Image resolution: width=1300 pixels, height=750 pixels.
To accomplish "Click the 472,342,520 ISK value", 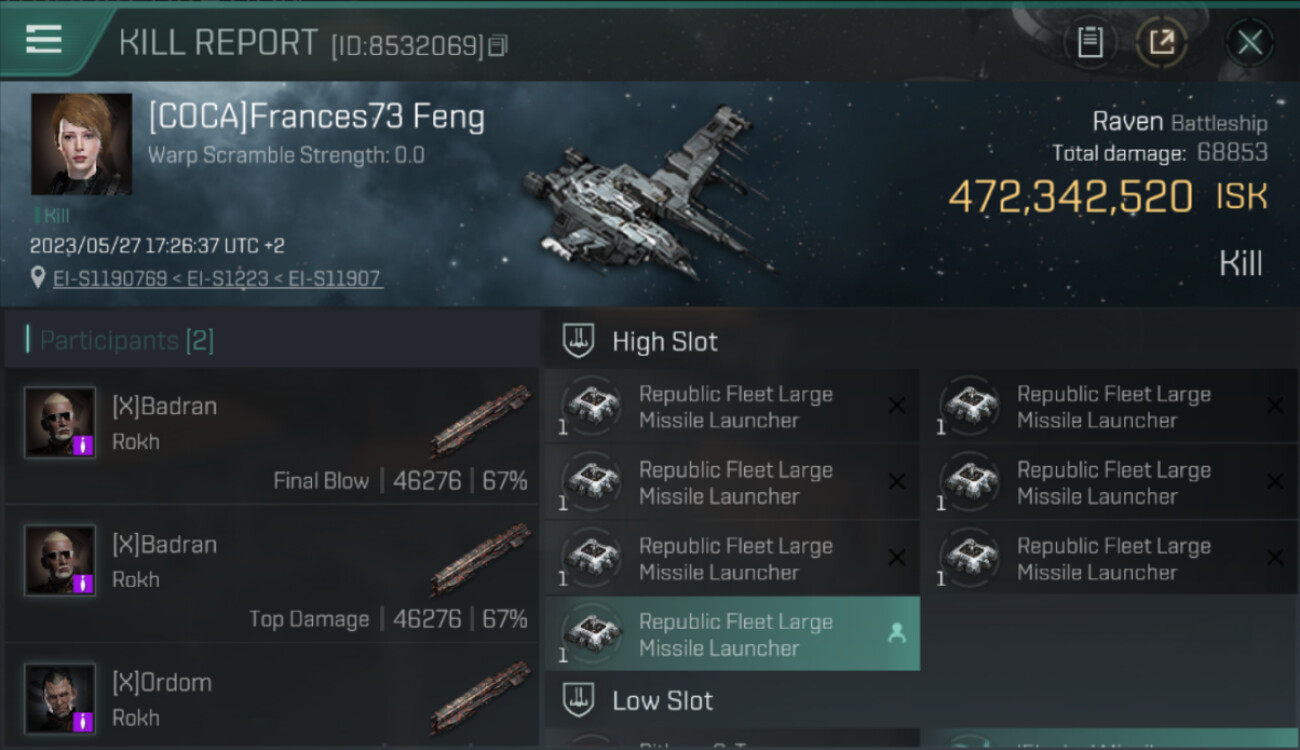I will [1070, 197].
